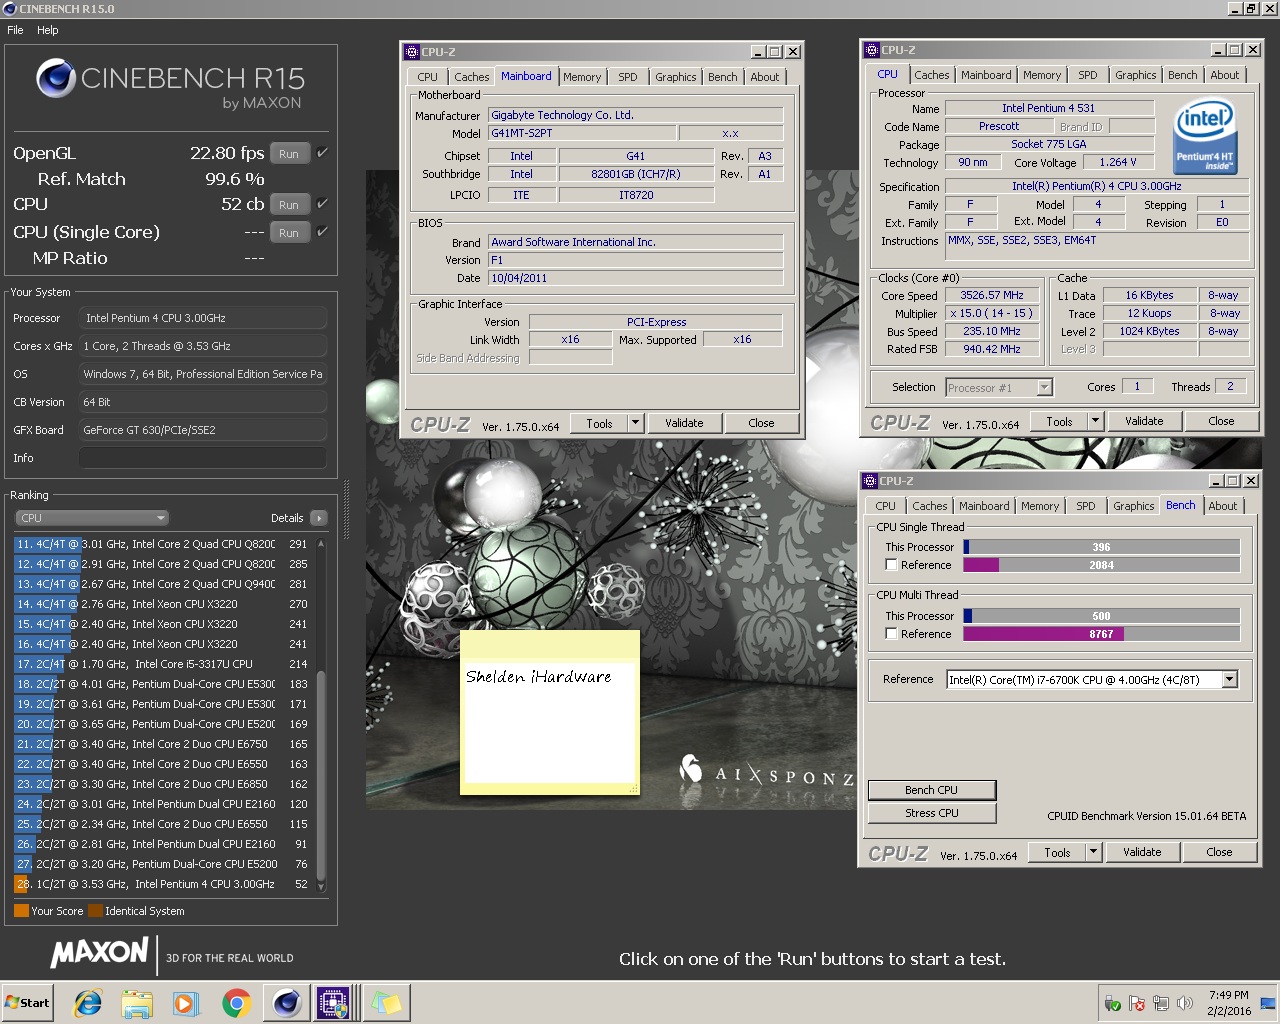Click the ranking list scroll up arrow
This screenshot has width=1280, height=1024.
(x=321, y=544)
